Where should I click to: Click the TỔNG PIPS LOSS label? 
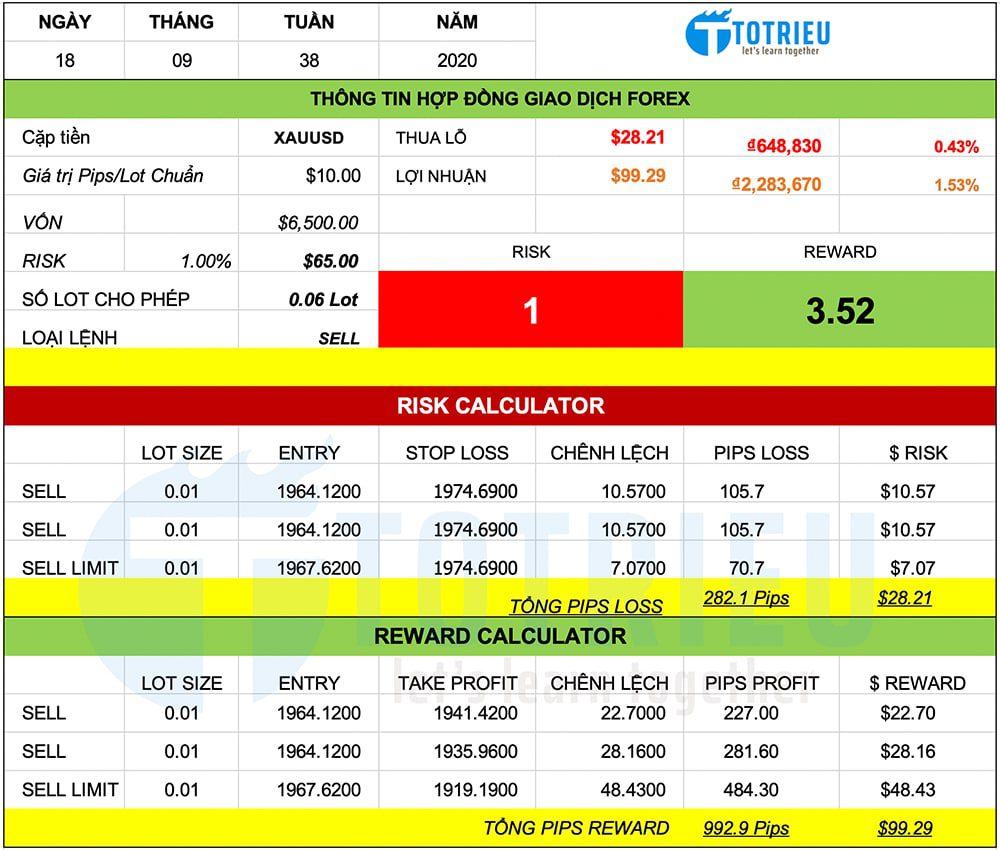[x=585, y=606]
